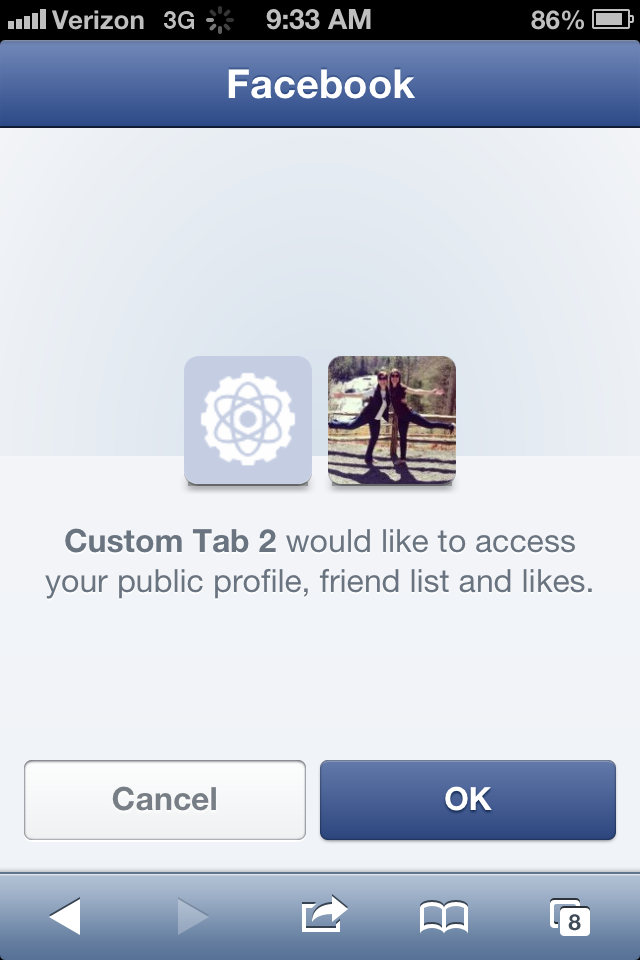The image size is (640, 960).
Task: Click the network loading spinner
Action: point(219,20)
